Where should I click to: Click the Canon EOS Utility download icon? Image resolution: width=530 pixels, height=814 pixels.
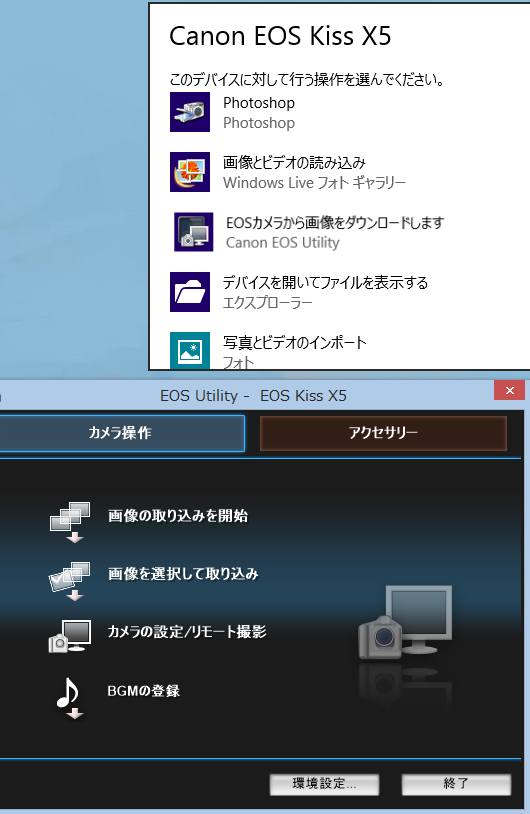(194, 232)
